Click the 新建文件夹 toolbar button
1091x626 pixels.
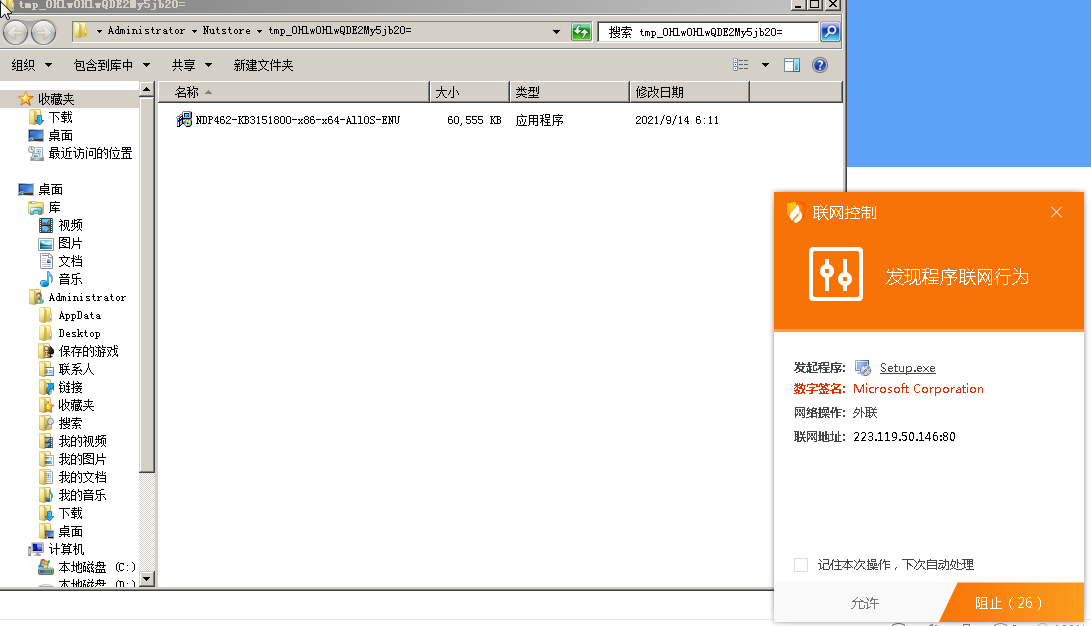[x=263, y=65]
